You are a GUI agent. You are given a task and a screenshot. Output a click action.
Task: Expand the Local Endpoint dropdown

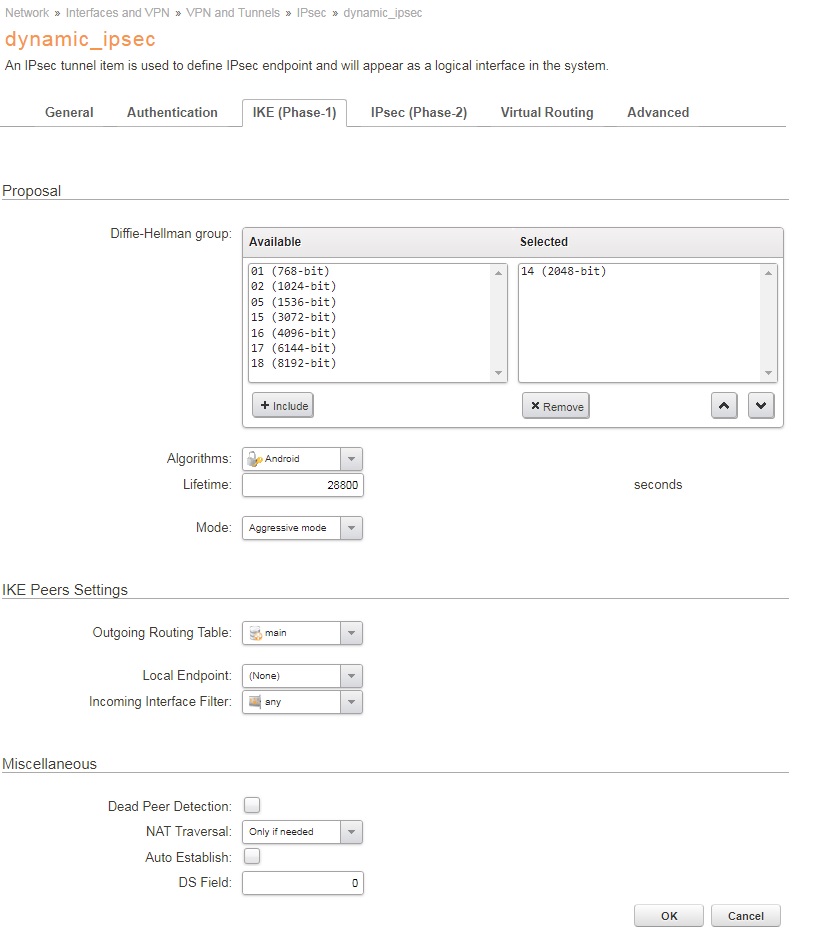click(x=302, y=676)
